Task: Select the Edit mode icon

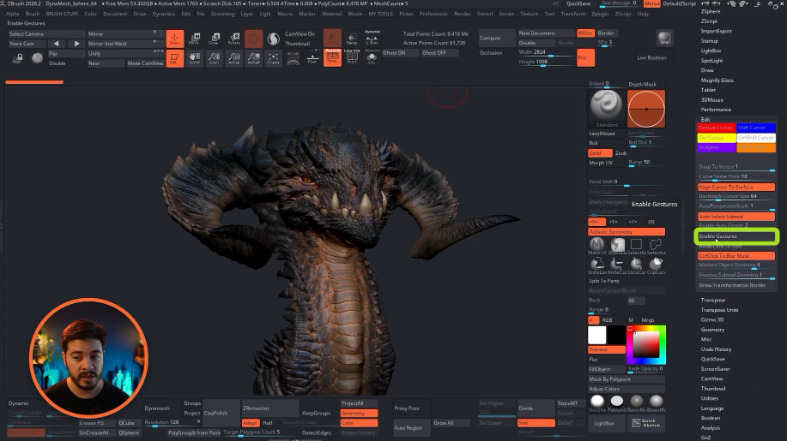Action: tap(175, 58)
